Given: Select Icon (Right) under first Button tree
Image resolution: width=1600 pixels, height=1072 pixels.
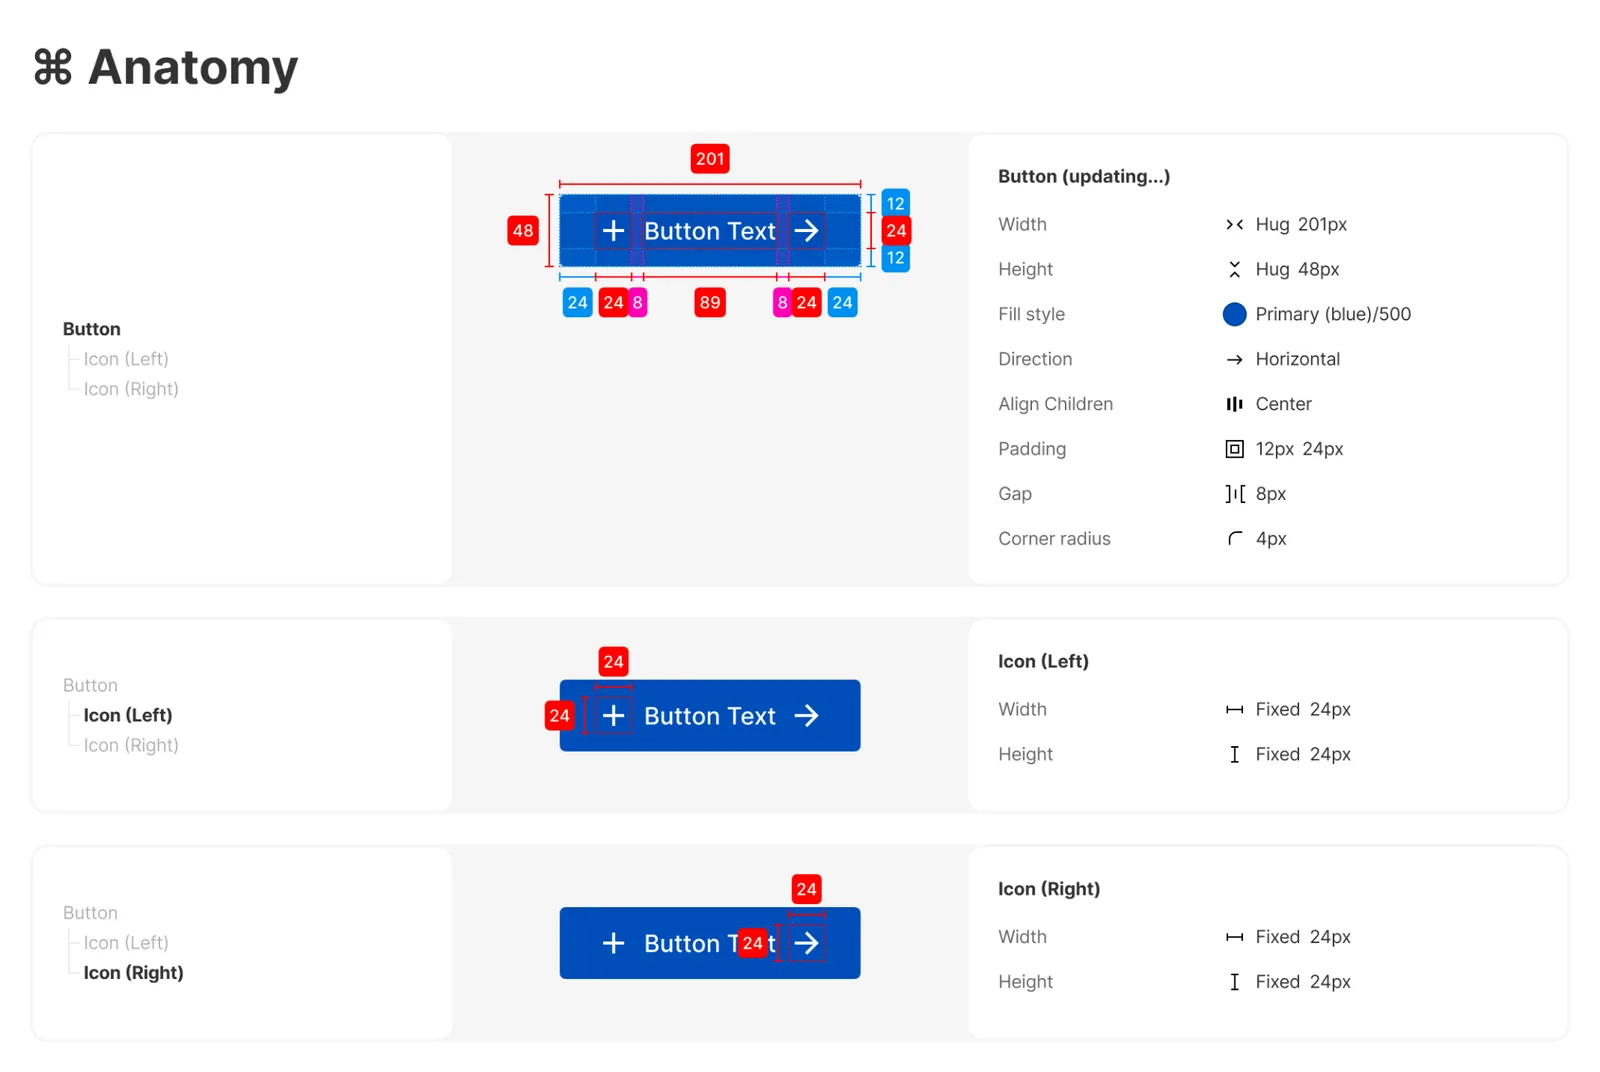Looking at the screenshot, I should [x=131, y=389].
